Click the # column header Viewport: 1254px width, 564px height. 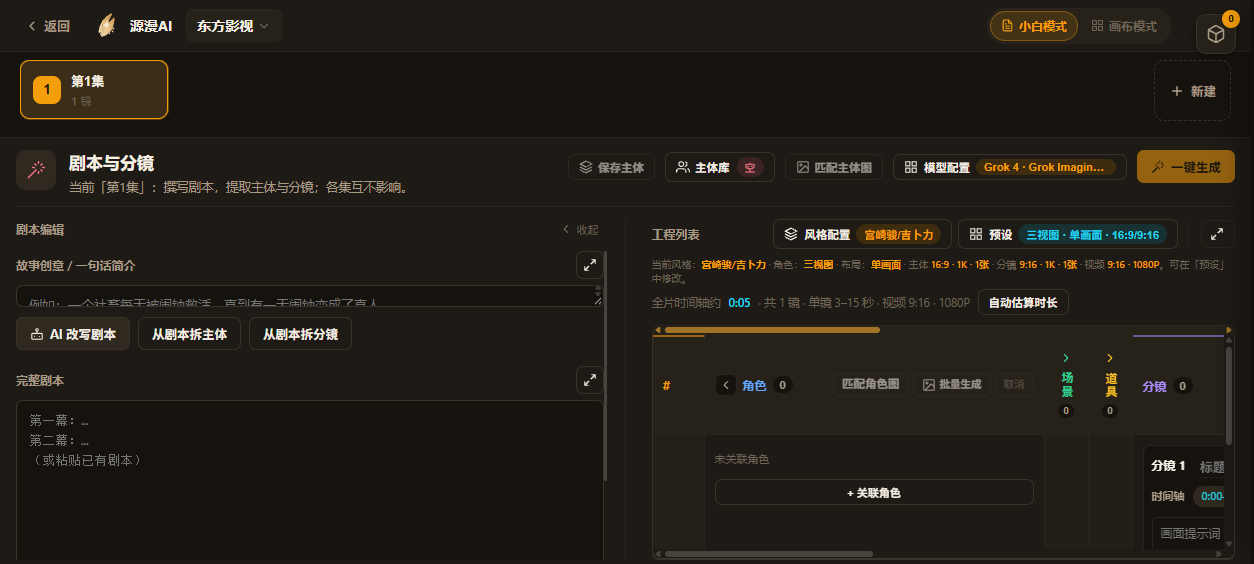click(667, 385)
